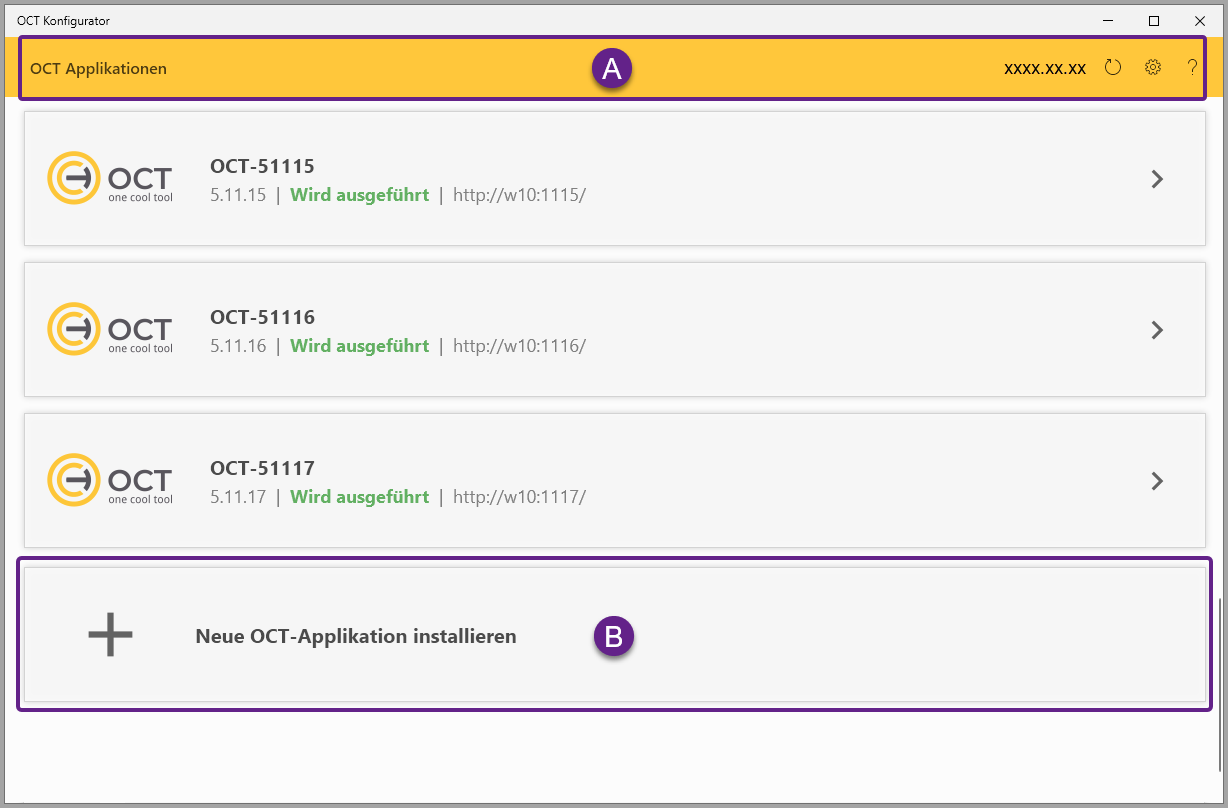Click the OCT logo of OCT-51117
Image resolution: width=1228 pixels, height=808 pixels.
(x=110, y=480)
